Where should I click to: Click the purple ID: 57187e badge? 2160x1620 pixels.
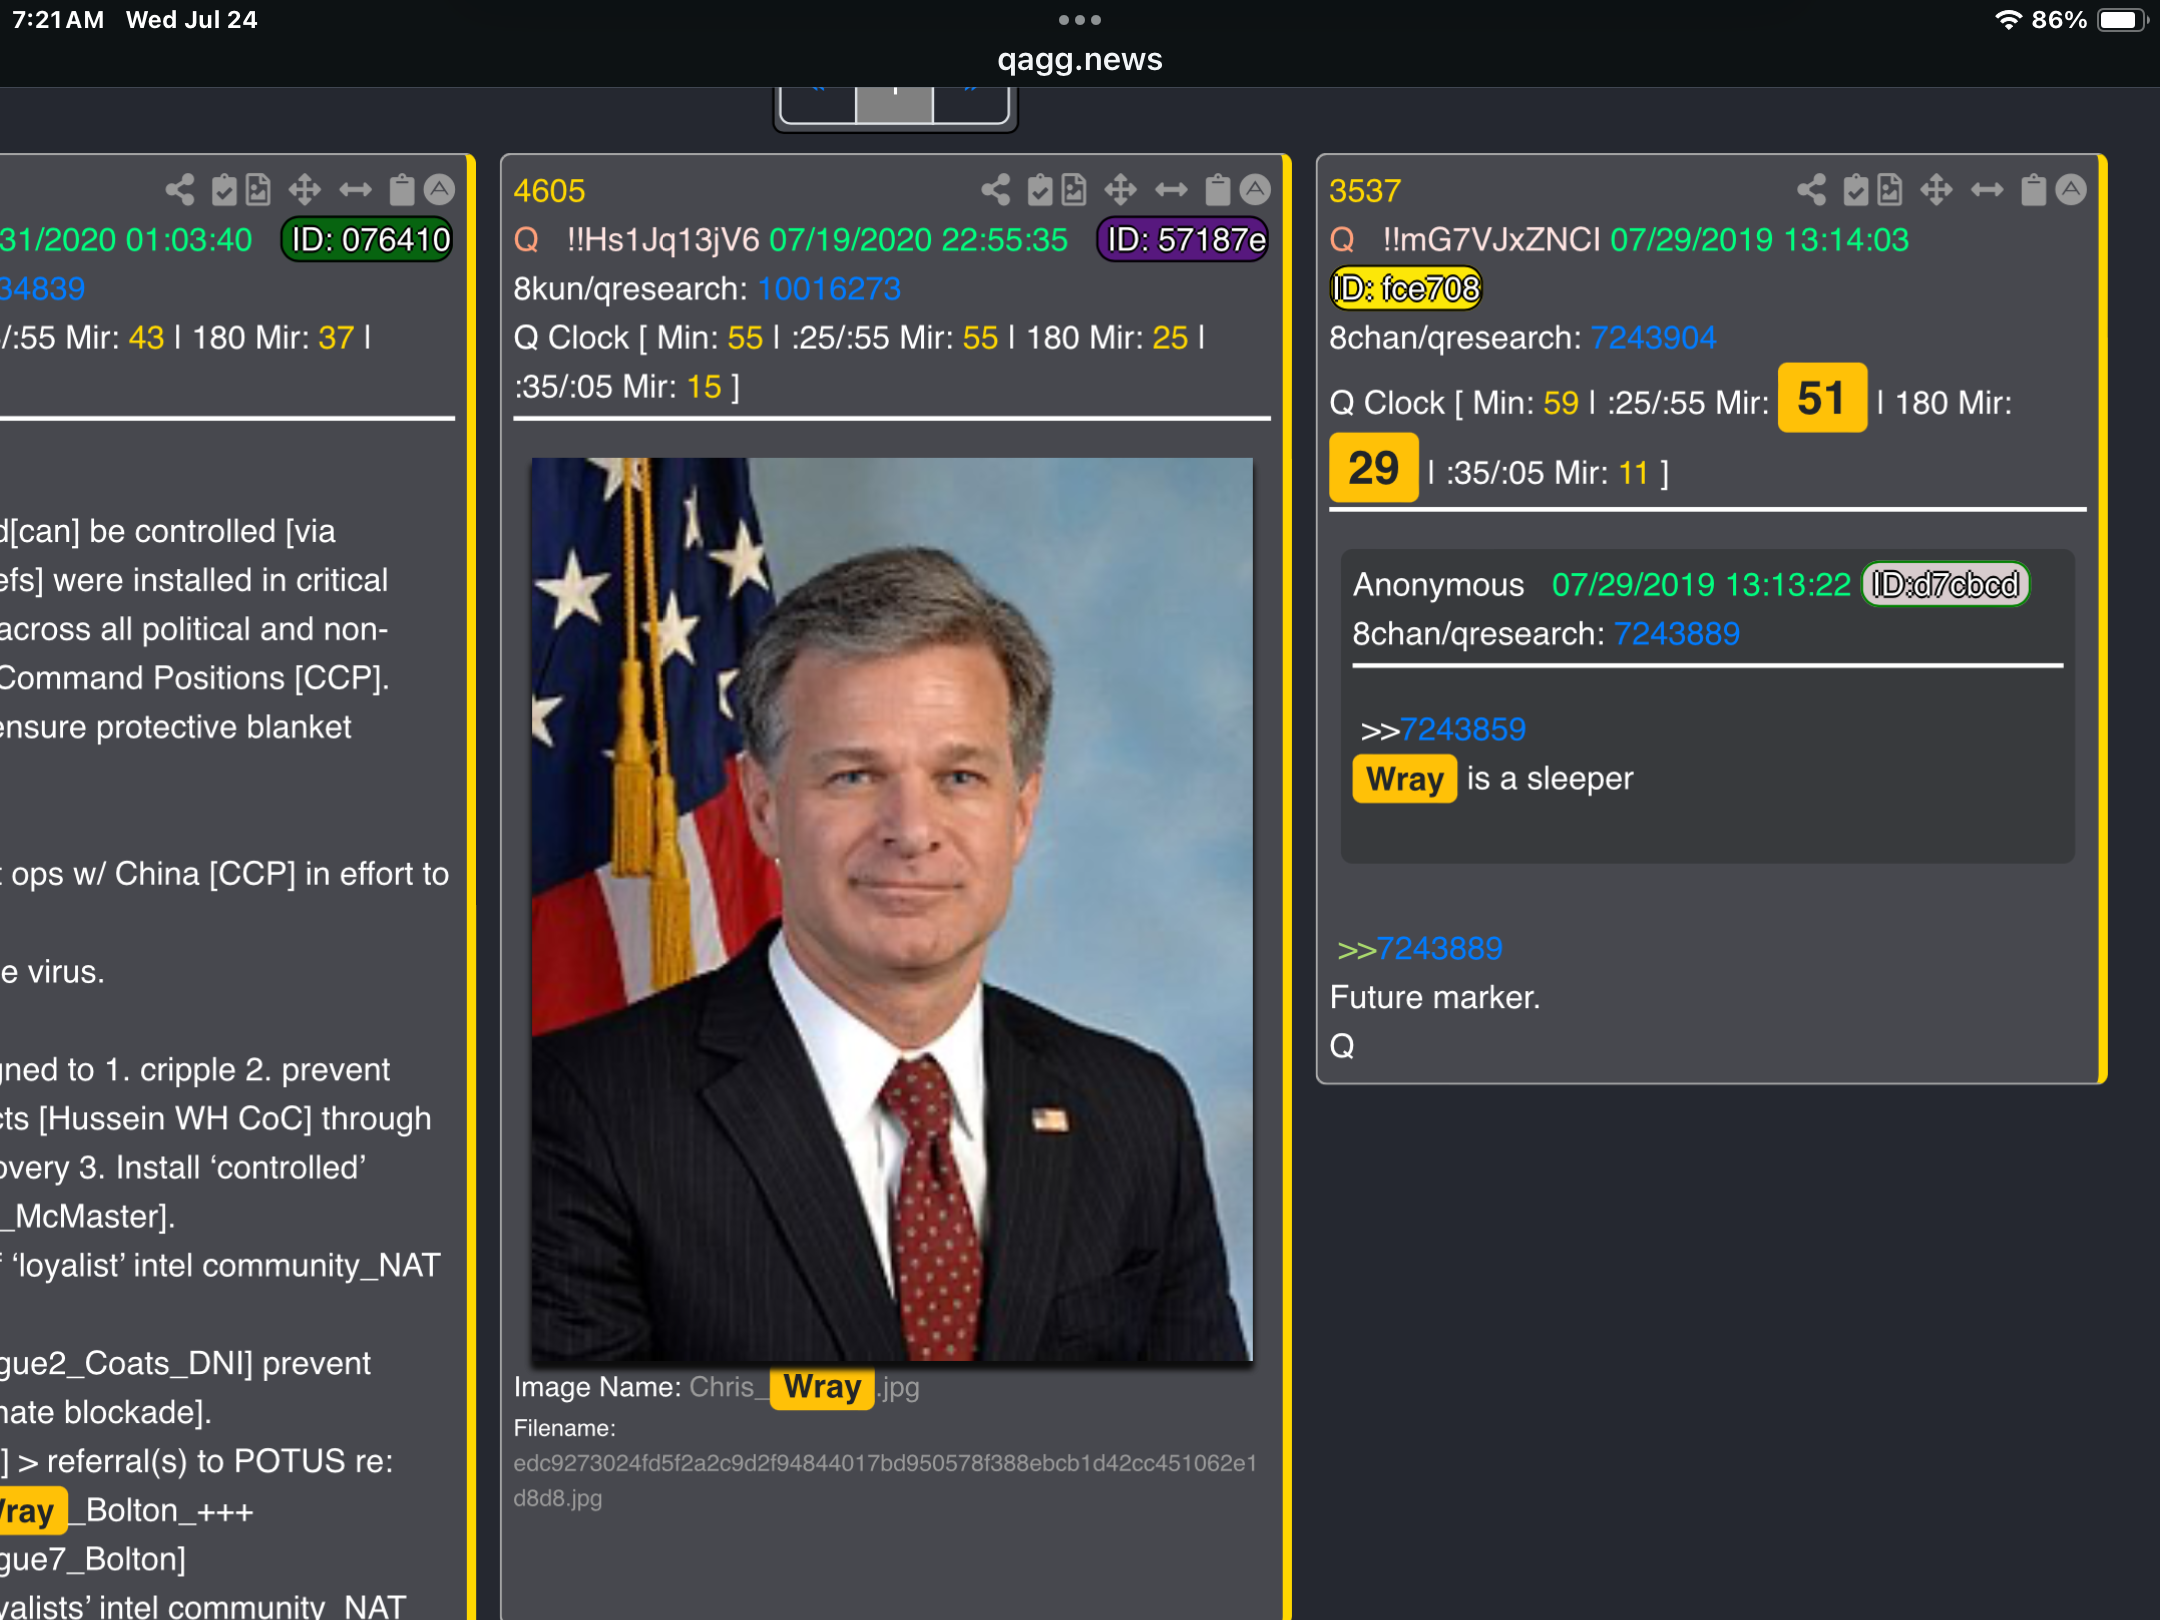coord(1184,240)
